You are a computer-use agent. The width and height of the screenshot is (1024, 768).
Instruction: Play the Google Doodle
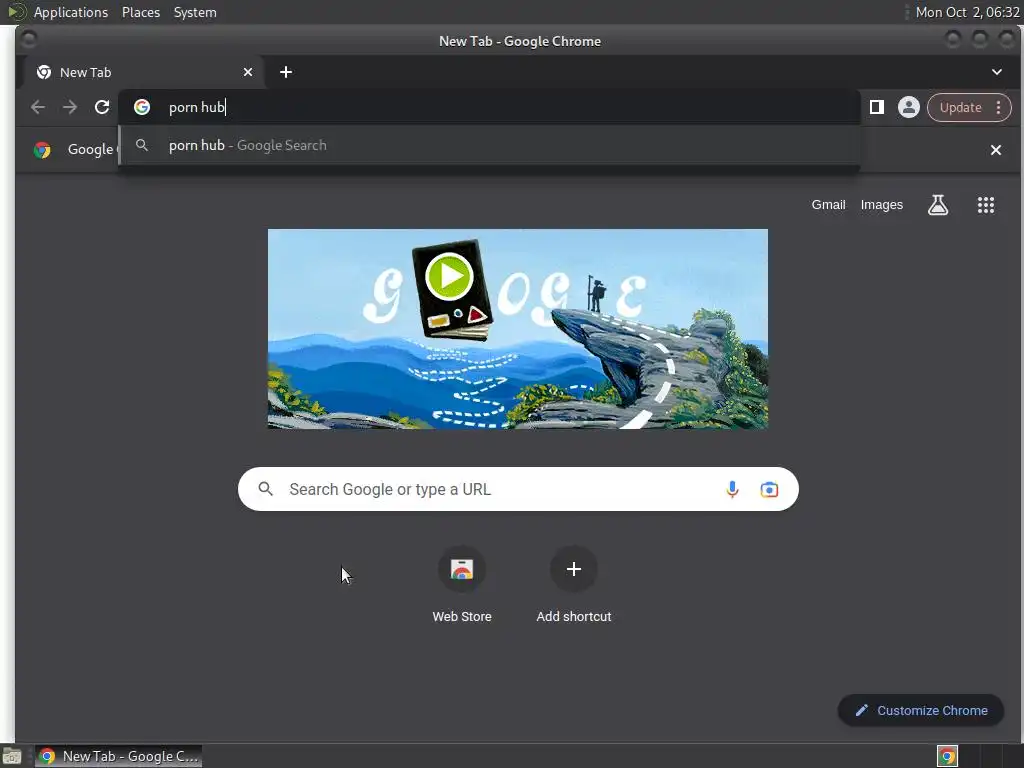[449, 276]
